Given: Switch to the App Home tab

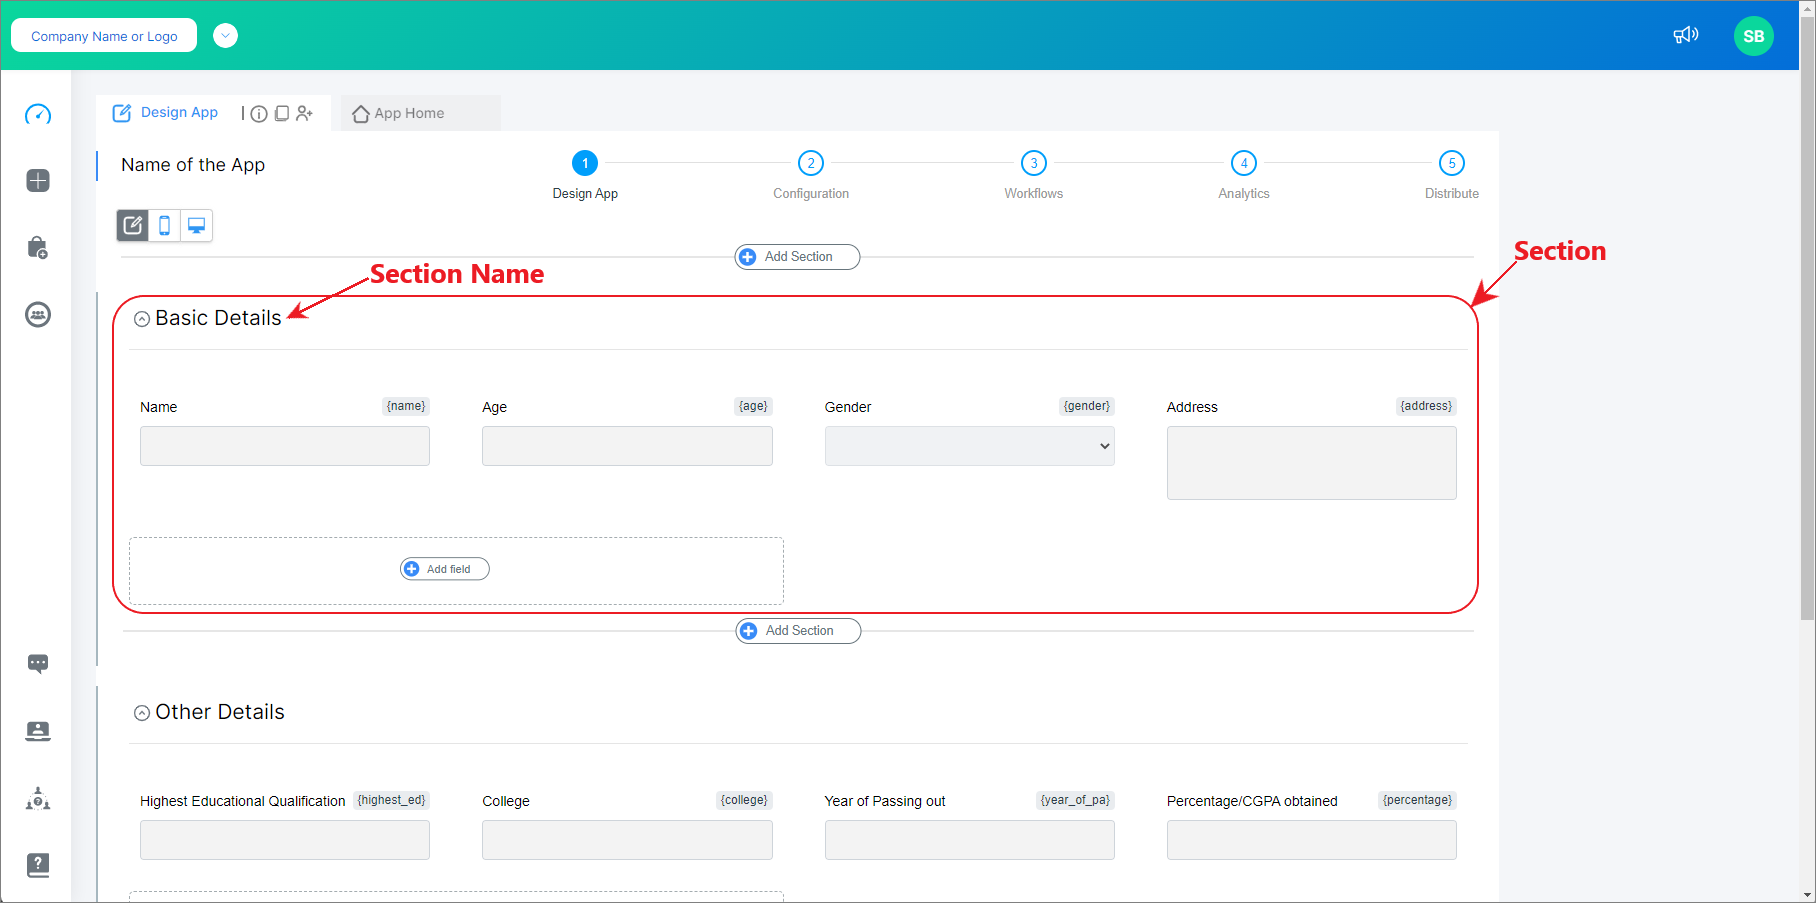Looking at the screenshot, I should tap(408, 113).
